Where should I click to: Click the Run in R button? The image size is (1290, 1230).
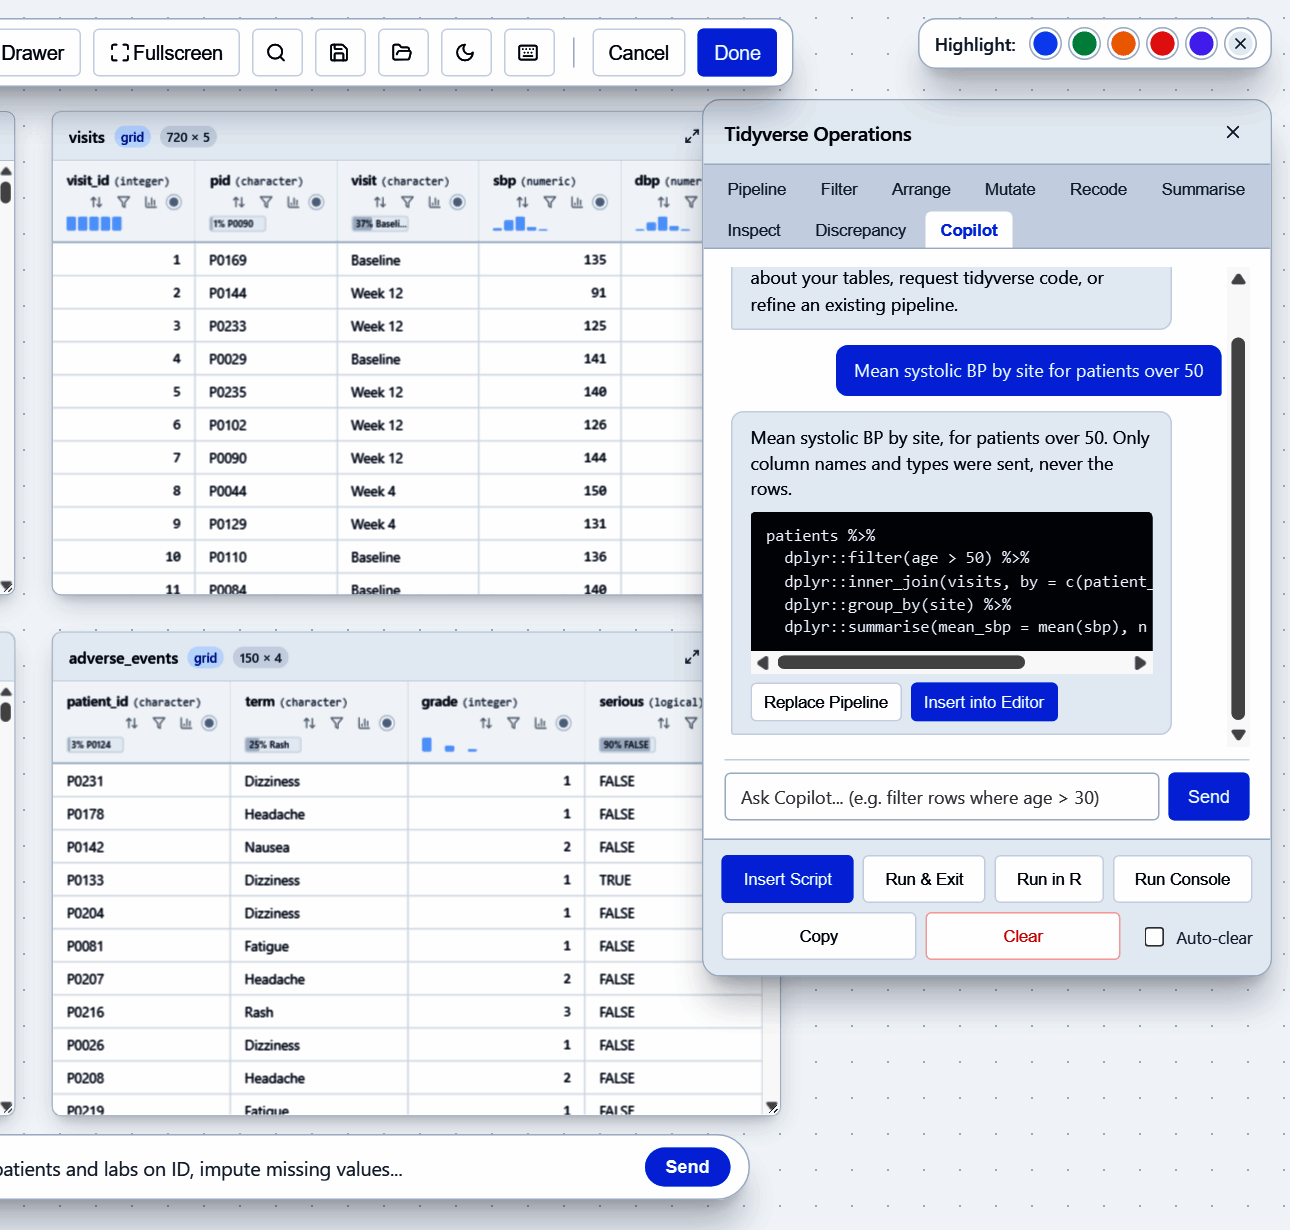click(1049, 879)
